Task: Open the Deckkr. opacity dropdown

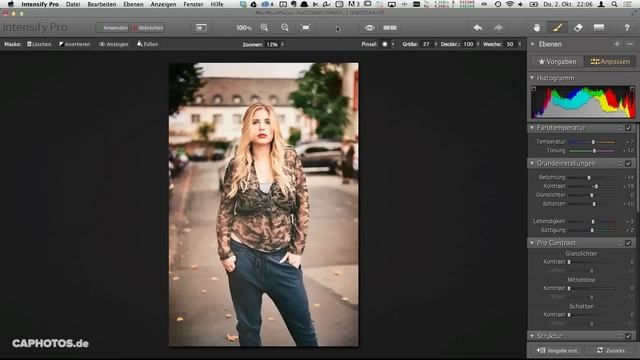Action: [478, 44]
